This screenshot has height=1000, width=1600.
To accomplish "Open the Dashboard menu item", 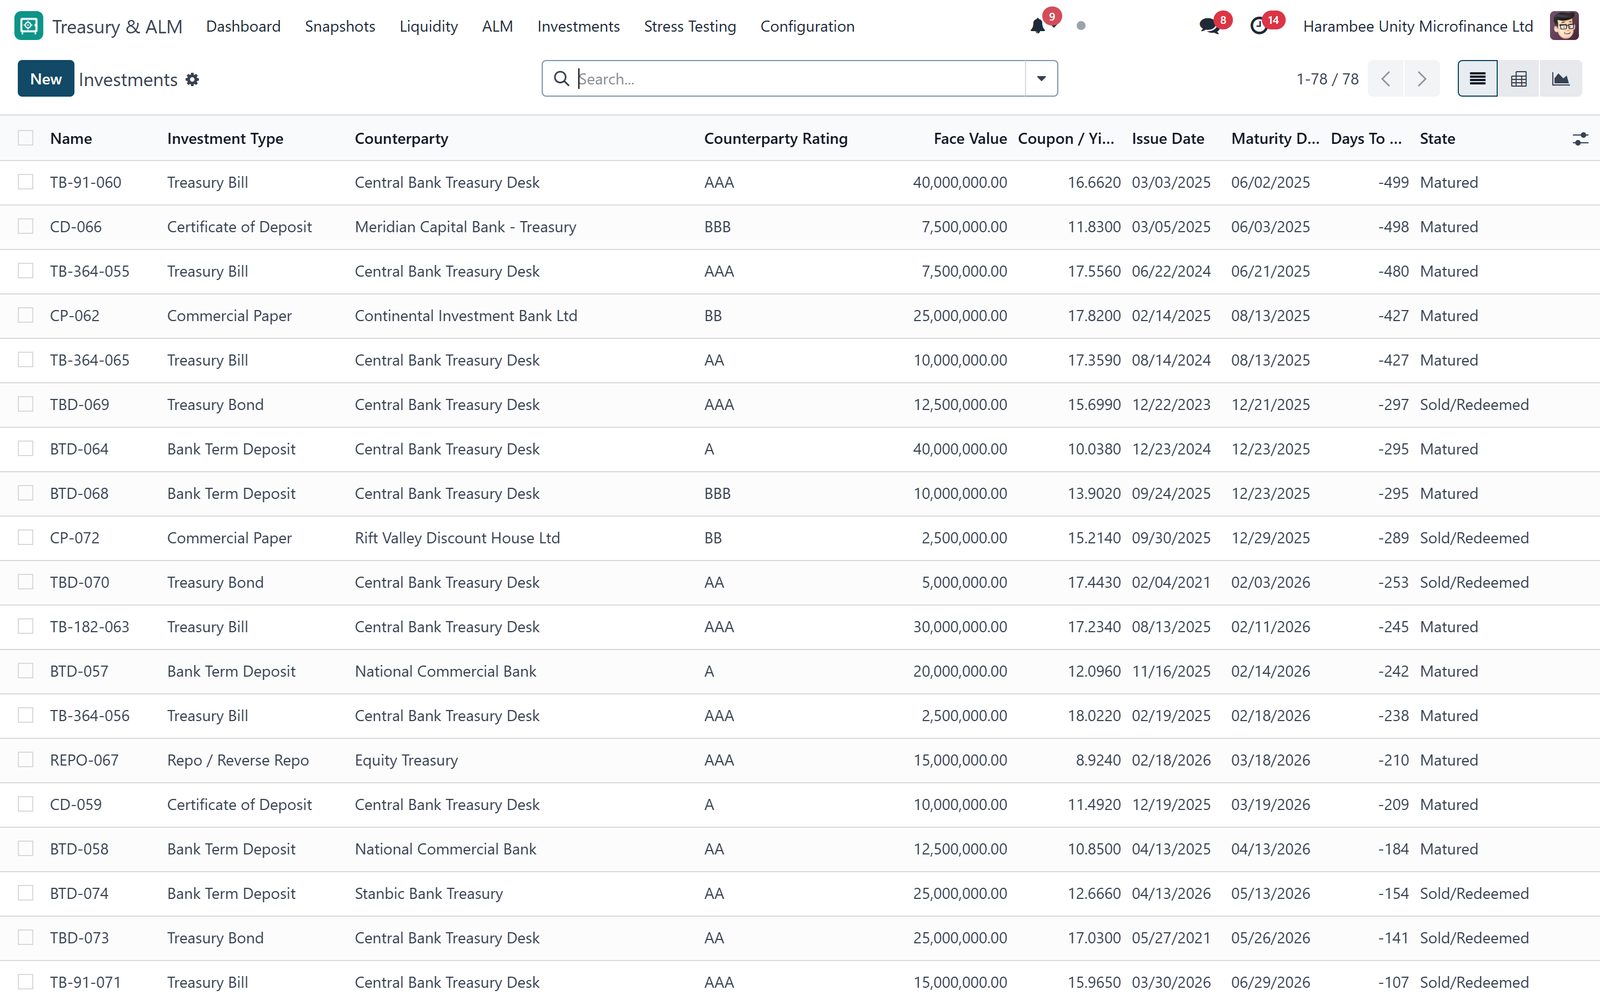I will 243,26.
